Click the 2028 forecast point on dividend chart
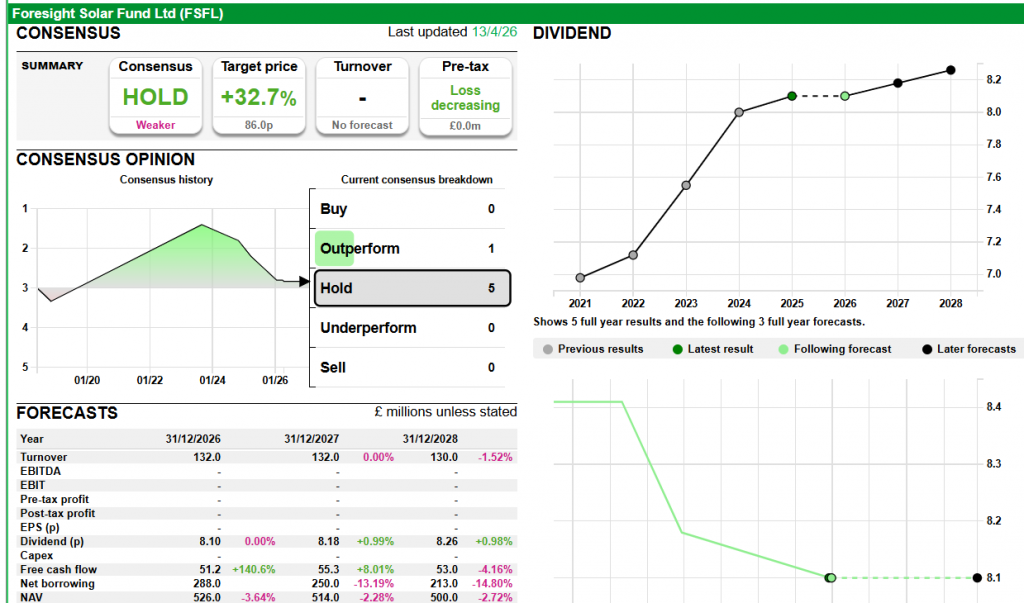 click(951, 70)
